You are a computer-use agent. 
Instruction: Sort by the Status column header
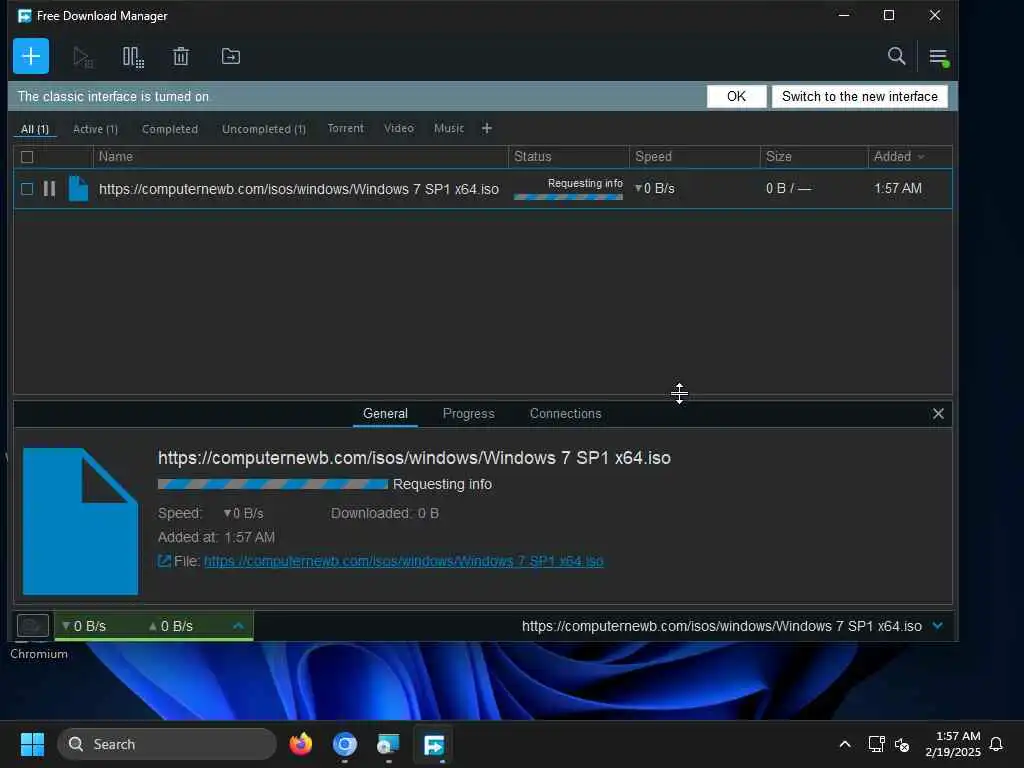point(568,157)
